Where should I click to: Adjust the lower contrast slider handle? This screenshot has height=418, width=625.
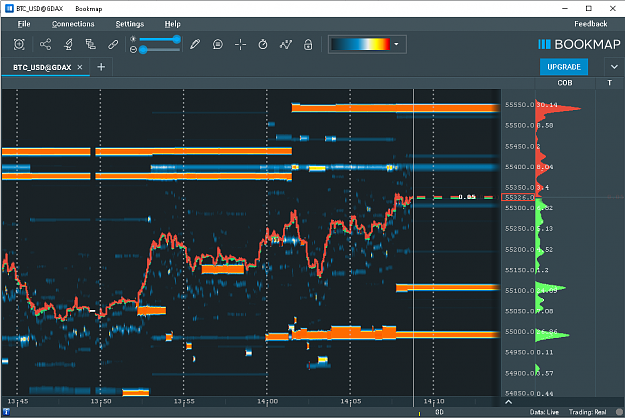pyautogui.click(x=143, y=49)
